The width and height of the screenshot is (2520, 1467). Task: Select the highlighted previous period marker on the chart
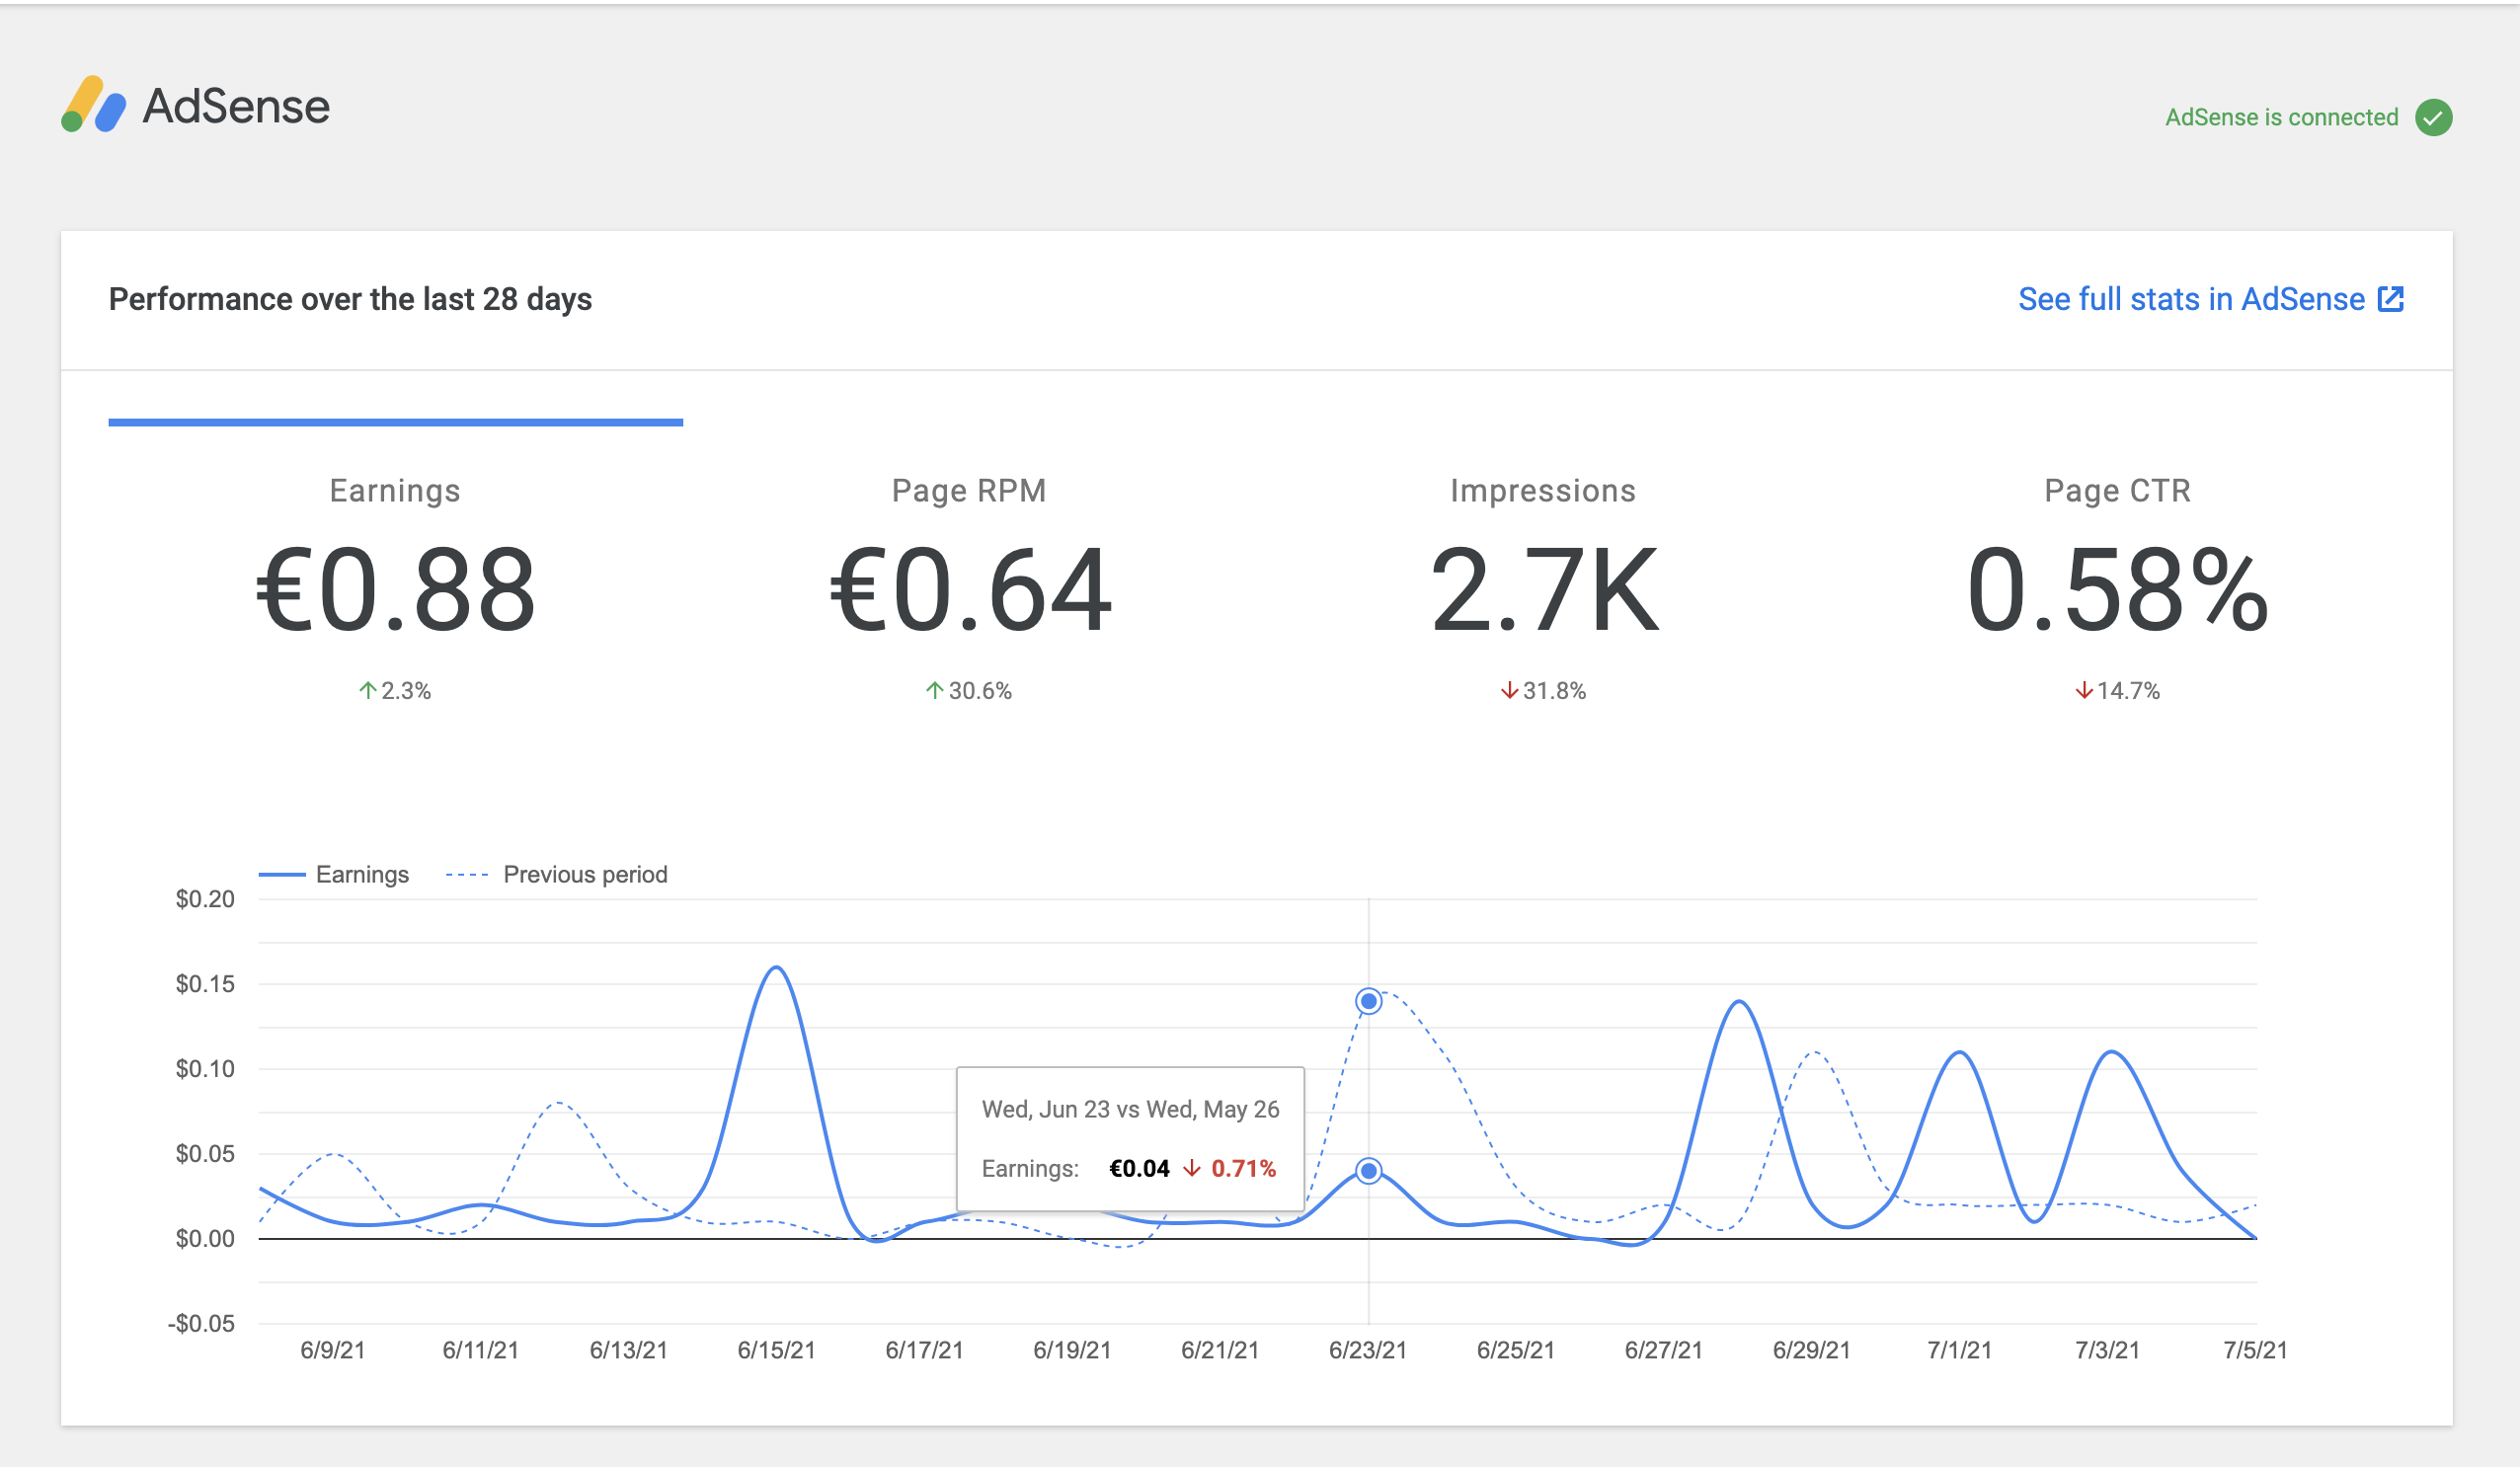(1368, 999)
